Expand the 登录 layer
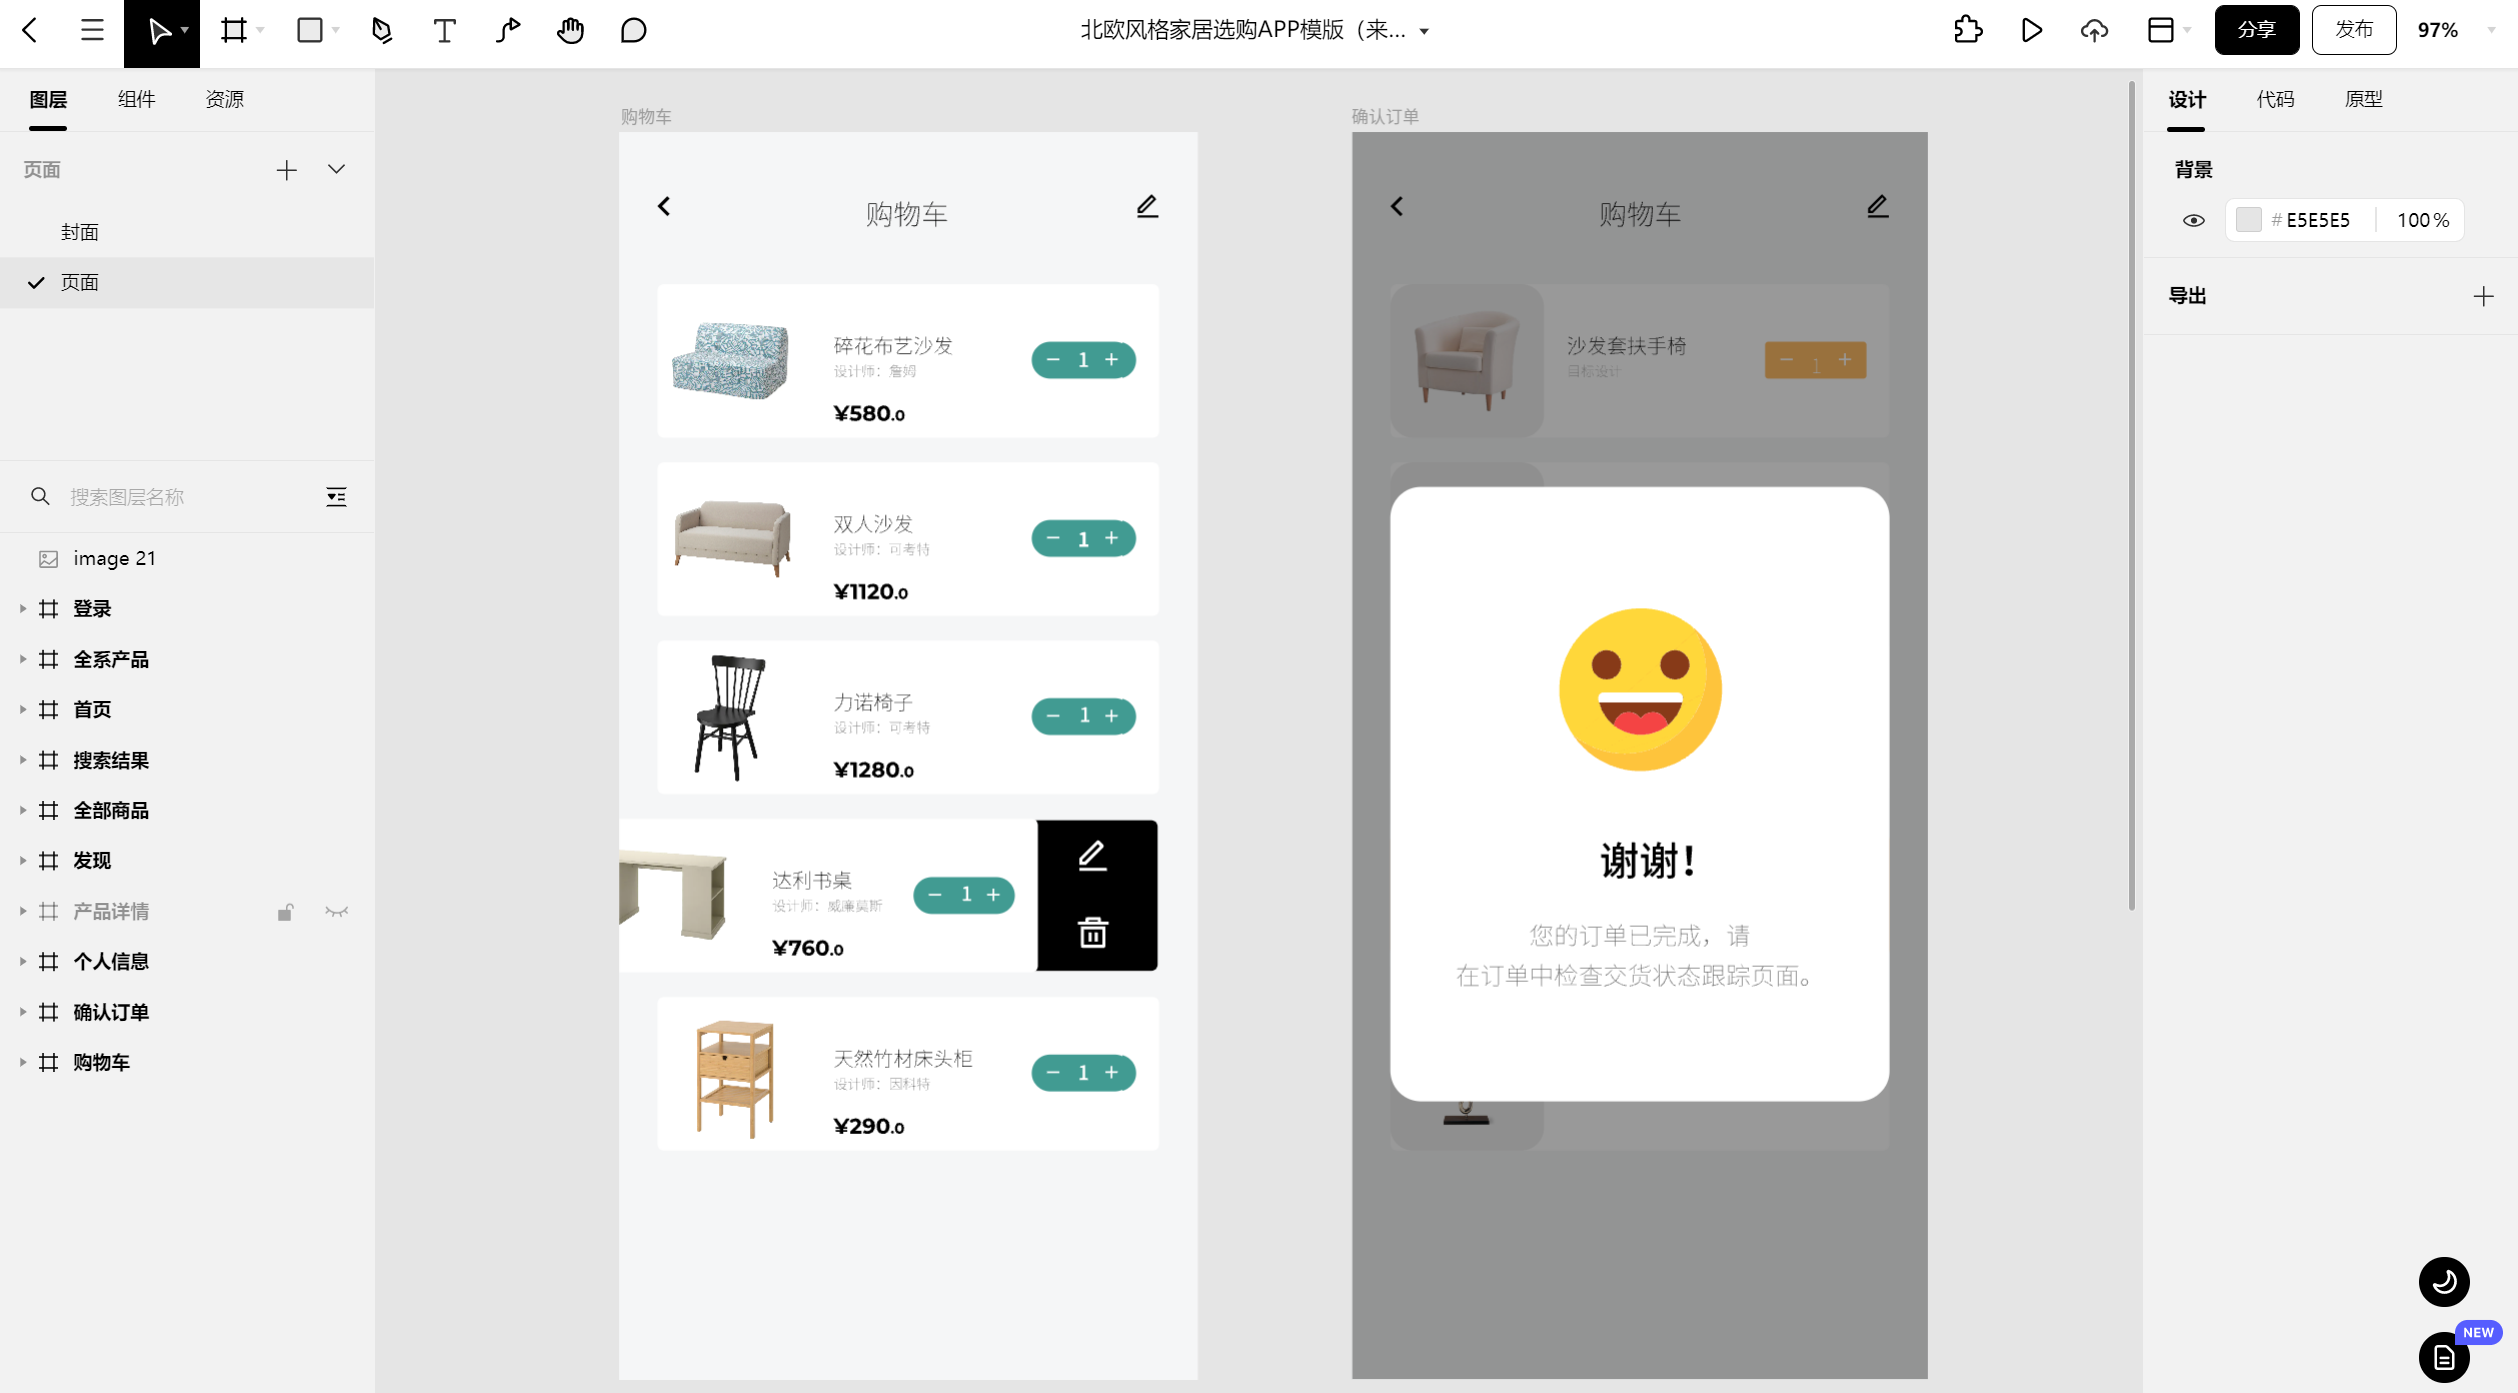2518x1393 pixels. pyautogui.click(x=22, y=609)
